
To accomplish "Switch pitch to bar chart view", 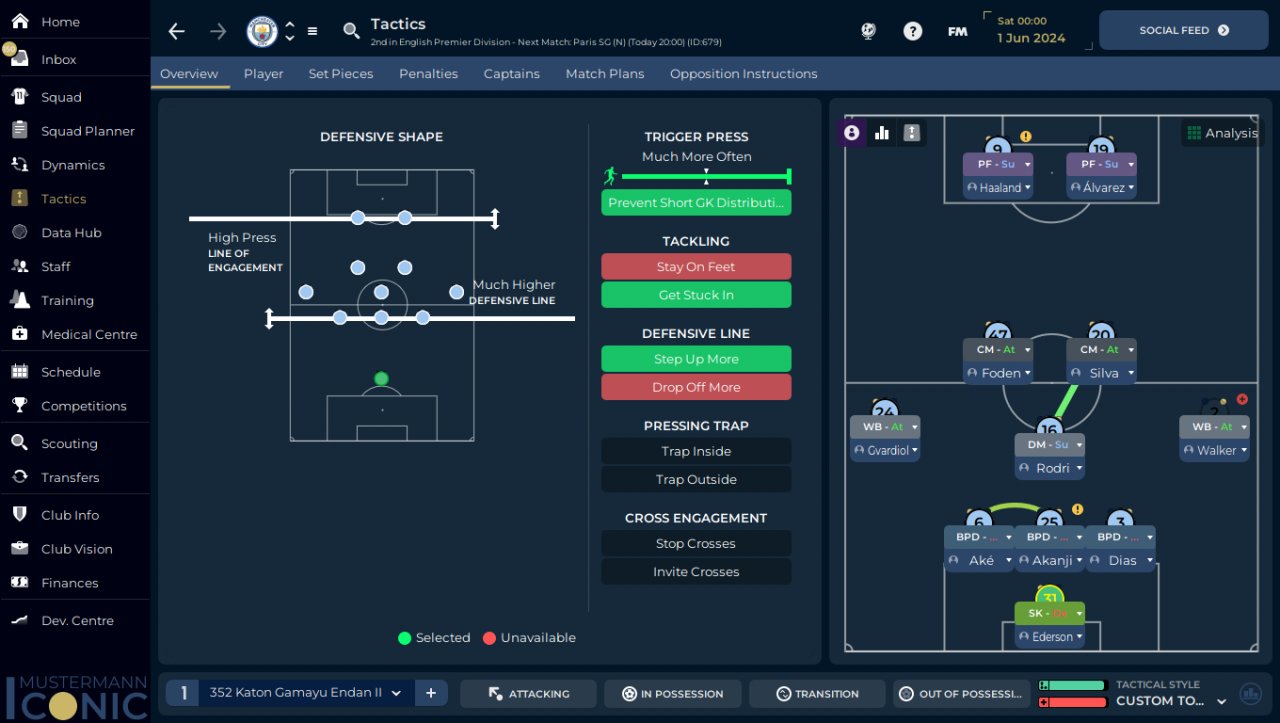I will tap(882, 133).
